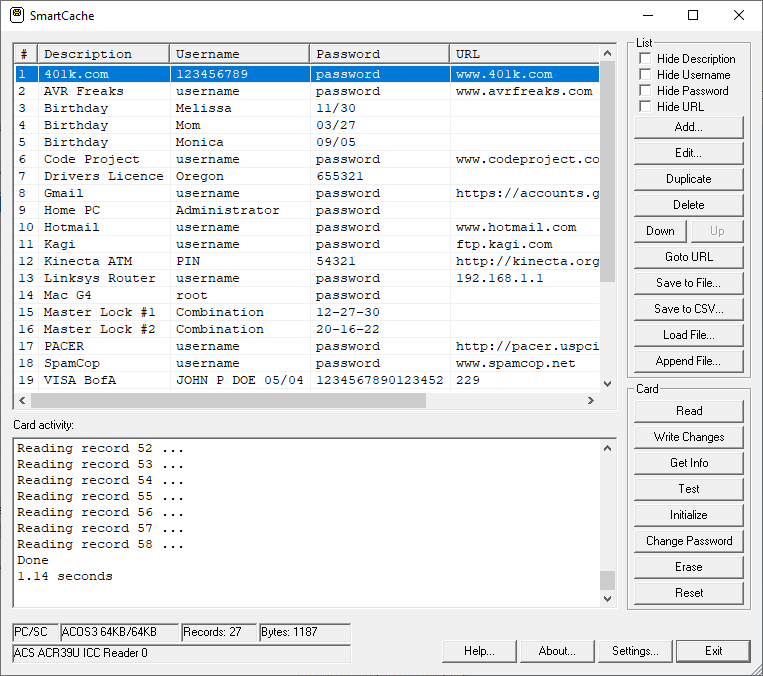
Task: Tick the Hide URL checkbox
Action: tap(645, 107)
